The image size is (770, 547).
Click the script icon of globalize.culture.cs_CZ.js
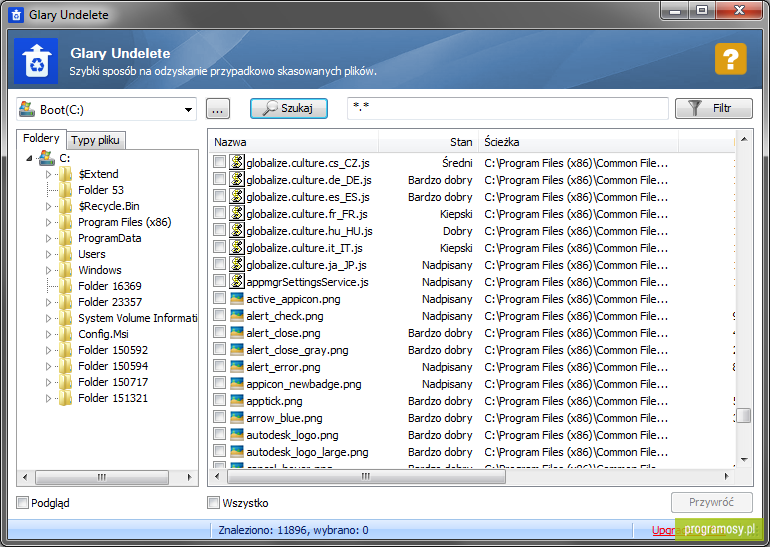tap(237, 162)
